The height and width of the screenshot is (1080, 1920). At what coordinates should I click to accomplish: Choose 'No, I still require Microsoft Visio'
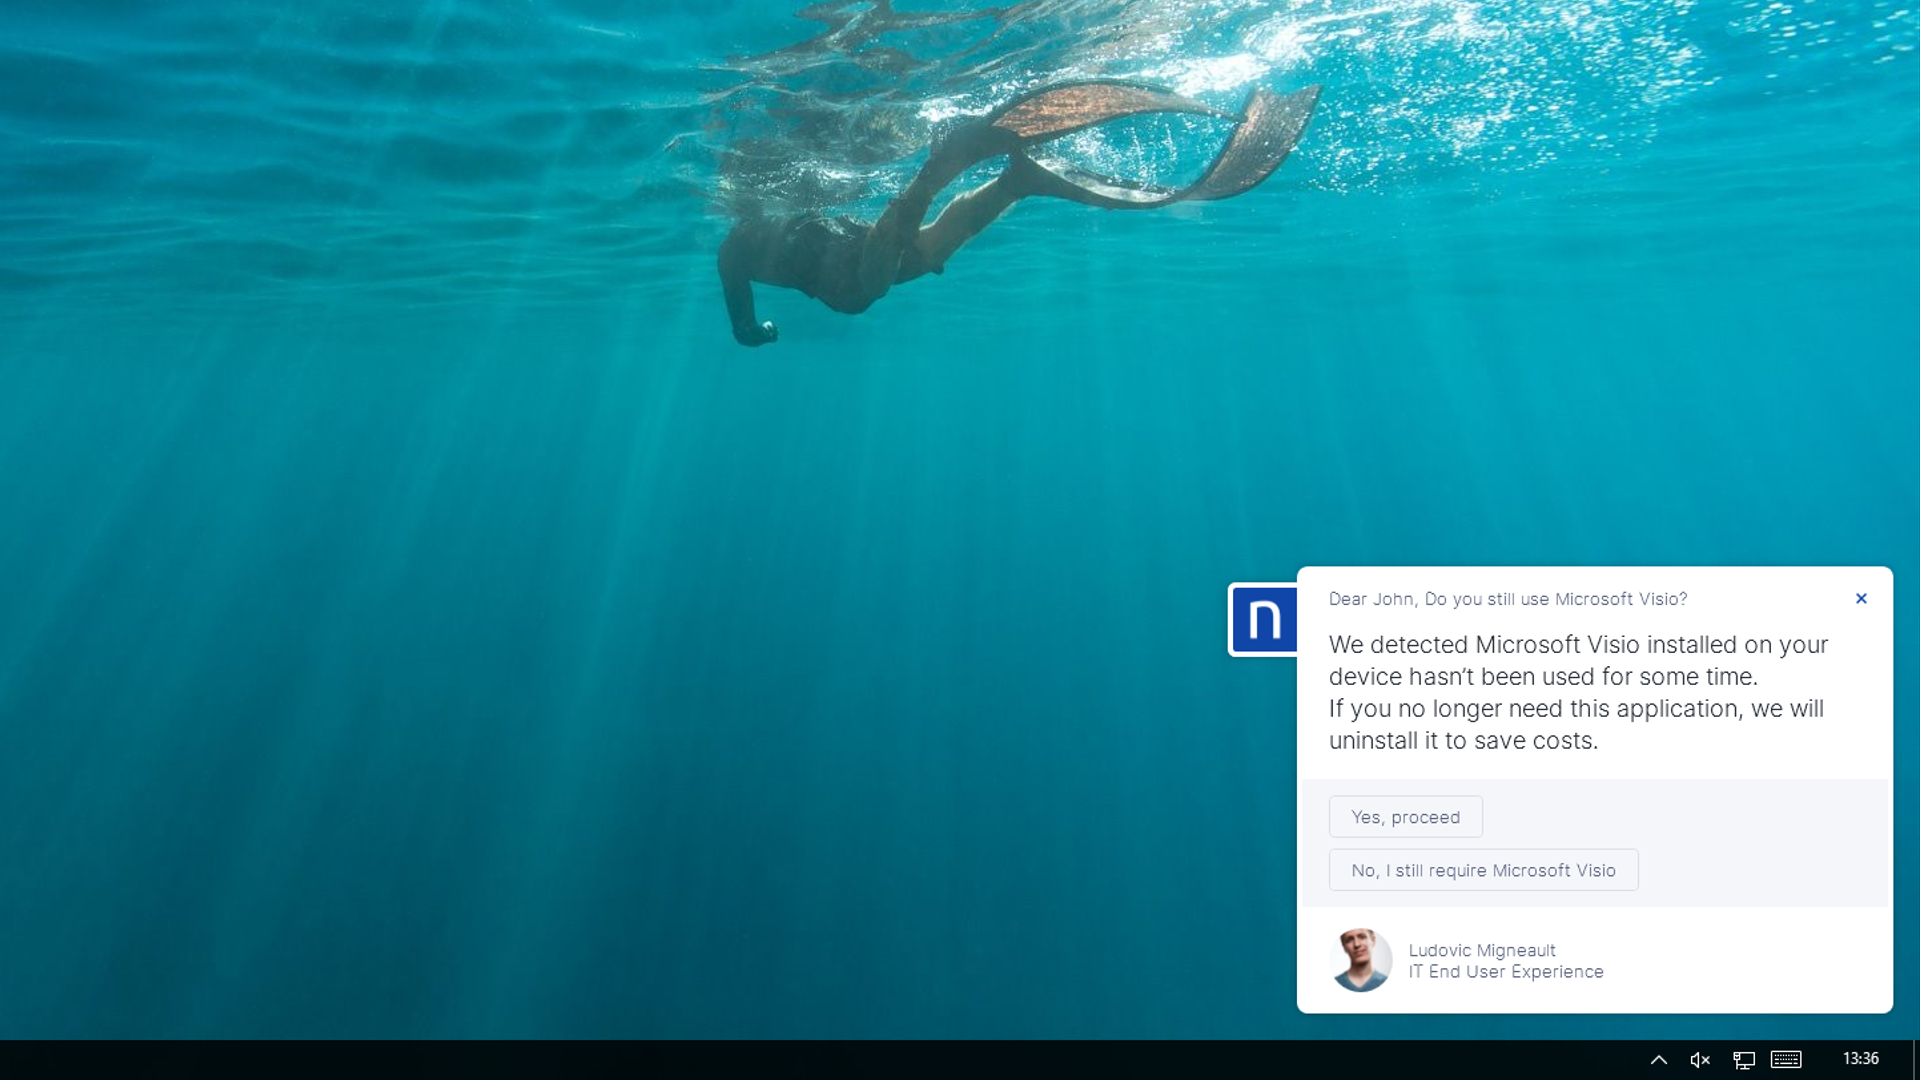point(1483,870)
